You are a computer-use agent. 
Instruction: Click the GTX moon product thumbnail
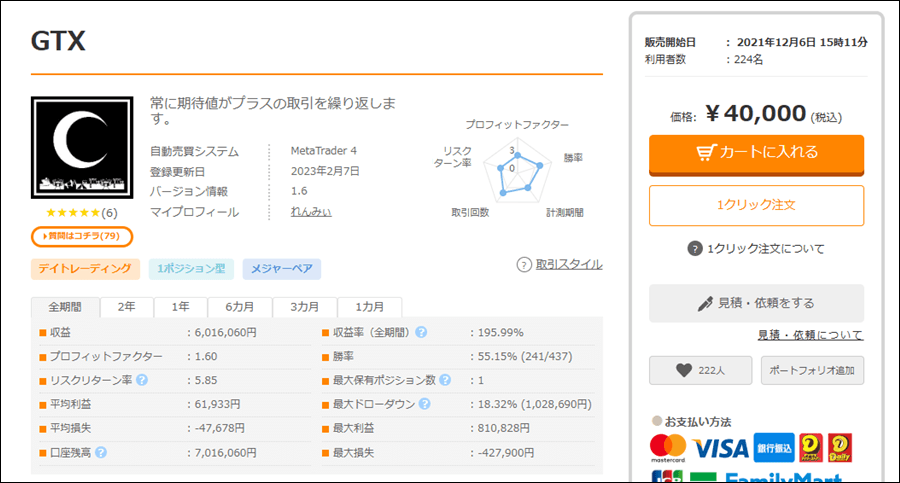point(82,148)
